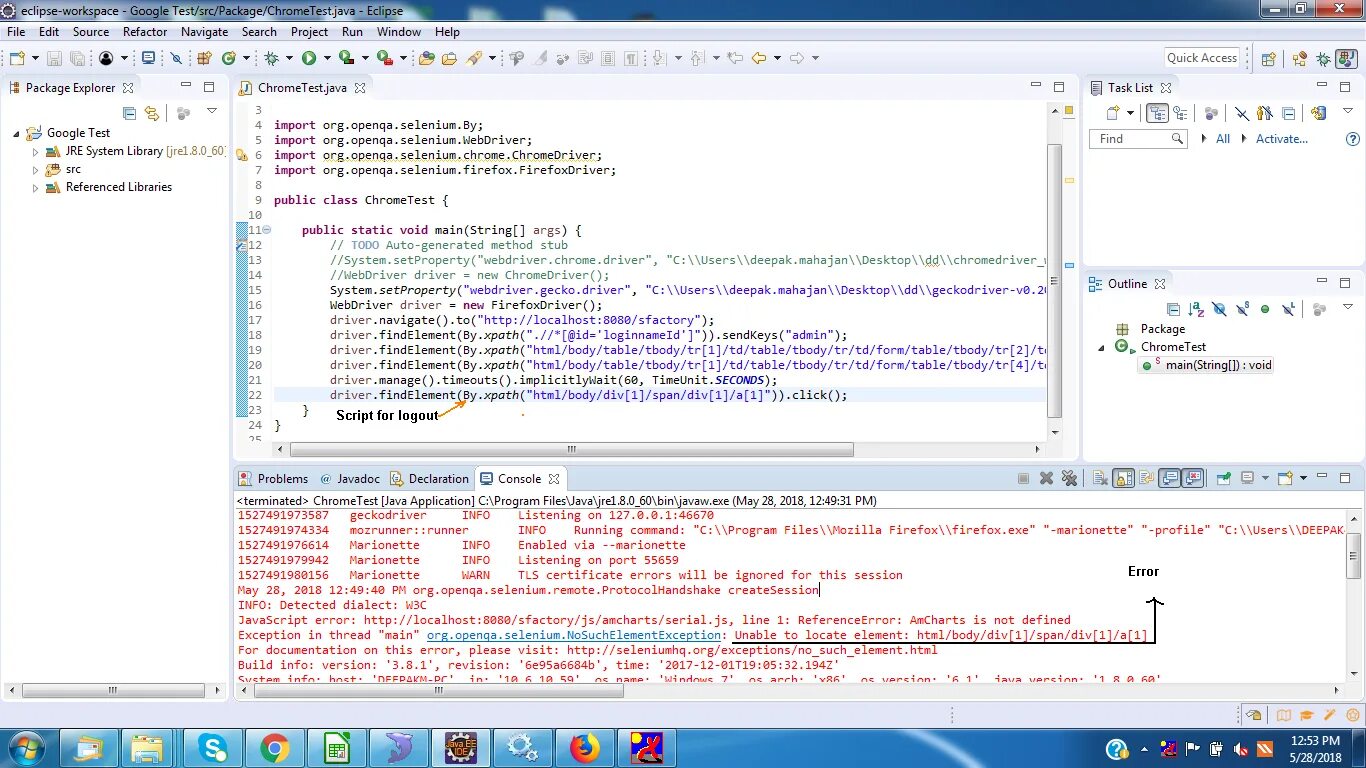Open Skype from the Windows taskbar
The image size is (1366, 768).
(213, 748)
